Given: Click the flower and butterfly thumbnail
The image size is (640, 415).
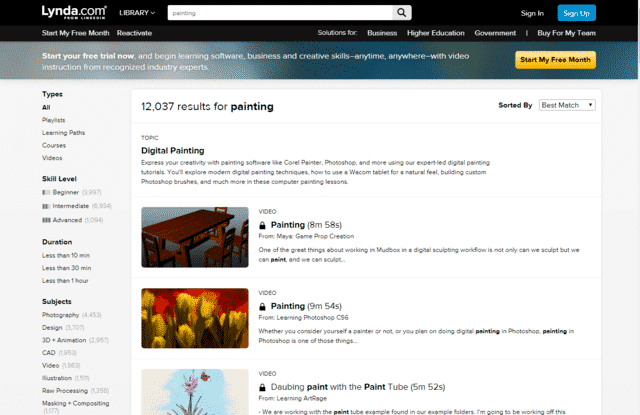Looking at the screenshot, I should (195, 392).
